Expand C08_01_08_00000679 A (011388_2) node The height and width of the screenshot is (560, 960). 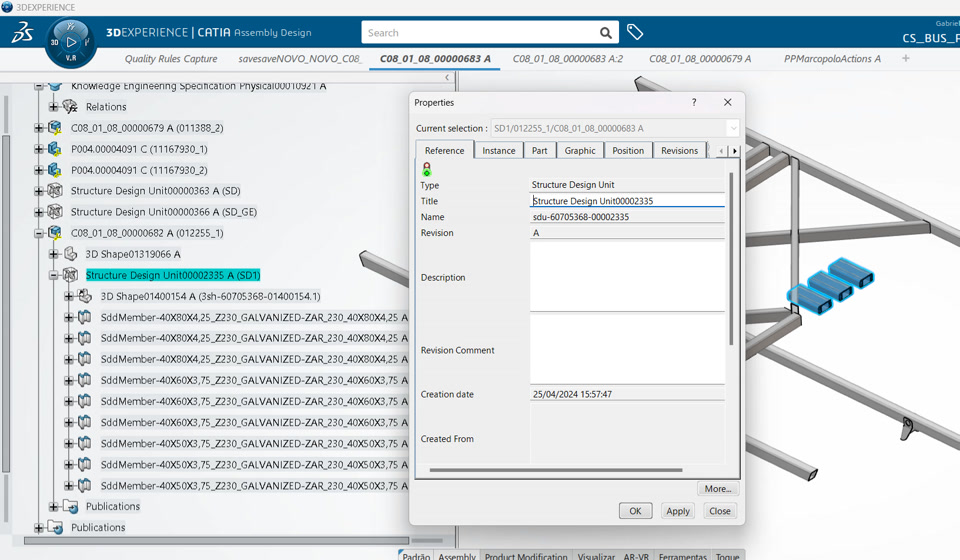click(x=39, y=128)
